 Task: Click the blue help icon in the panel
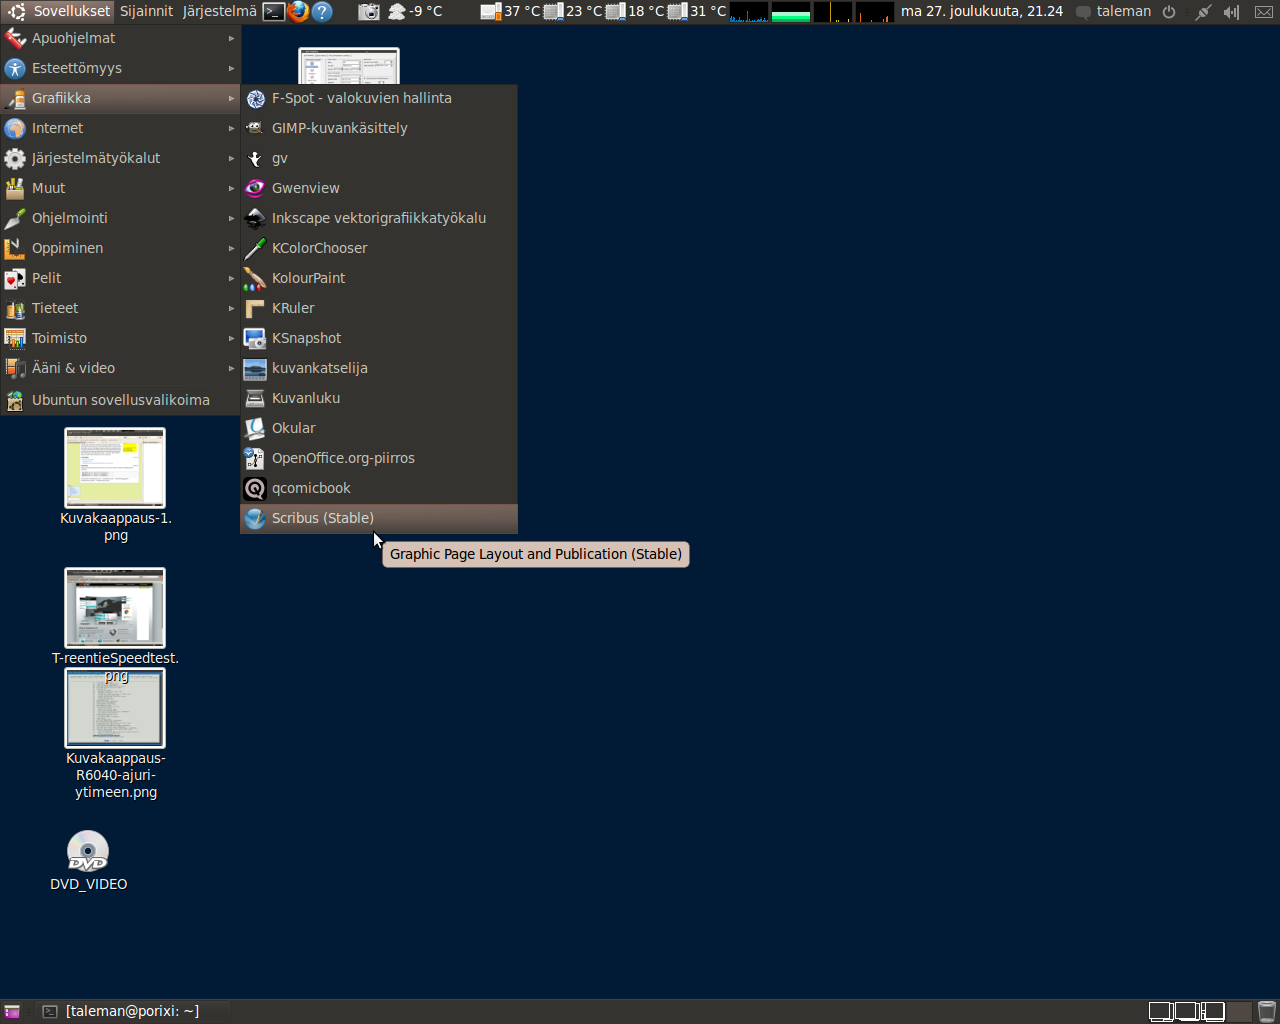pyautogui.click(x=322, y=11)
